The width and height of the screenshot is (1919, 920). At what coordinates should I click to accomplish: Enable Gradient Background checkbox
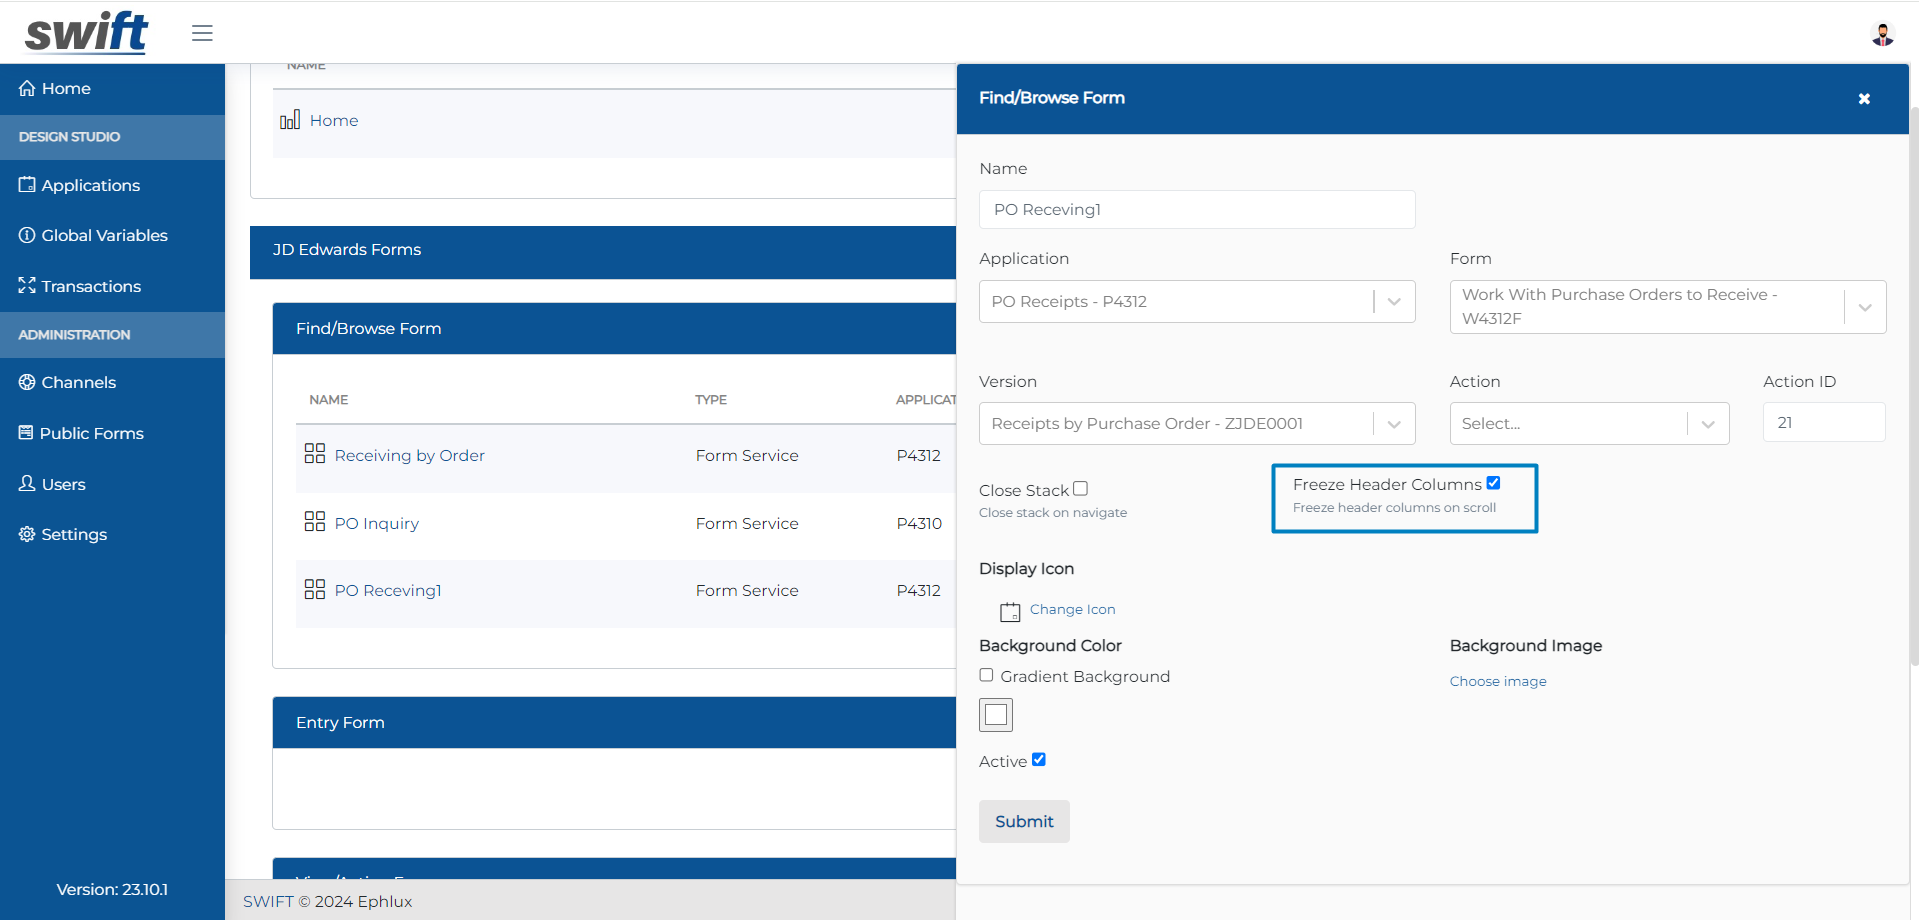coord(986,675)
